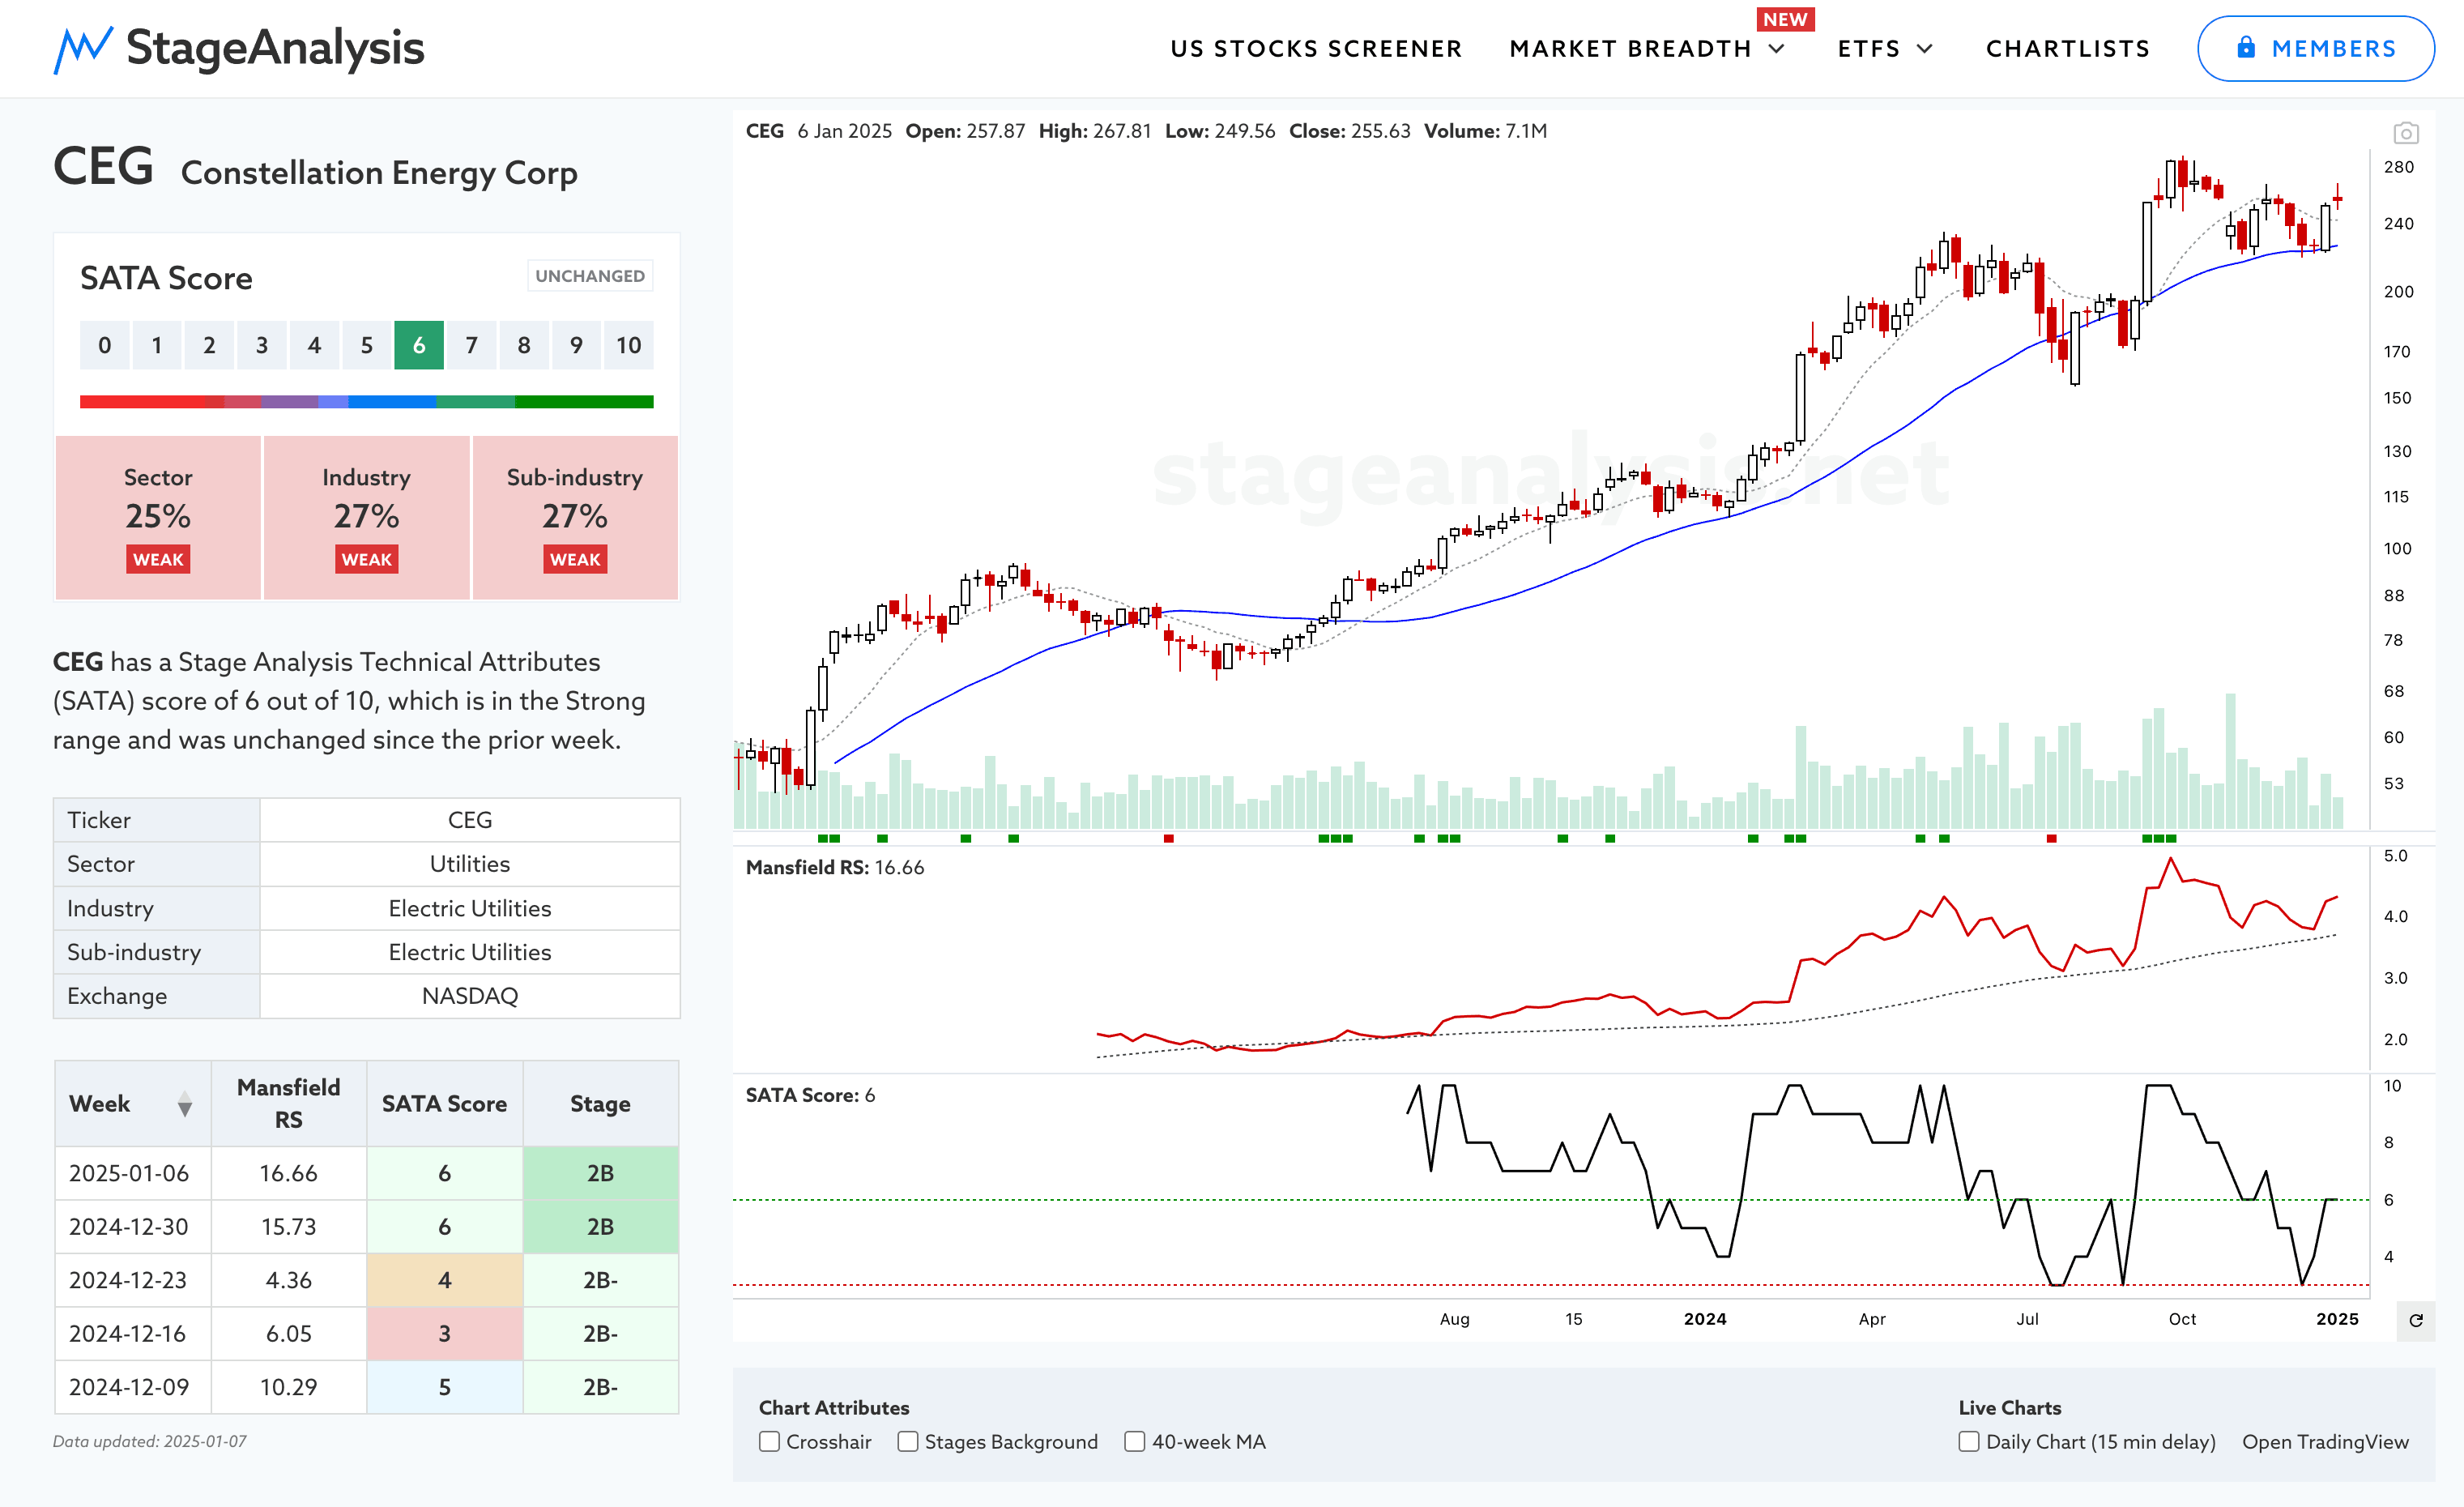Open the Sector 25% WEAK card
The width and height of the screenshot is (2464, 1507).
tap(158, 517)
